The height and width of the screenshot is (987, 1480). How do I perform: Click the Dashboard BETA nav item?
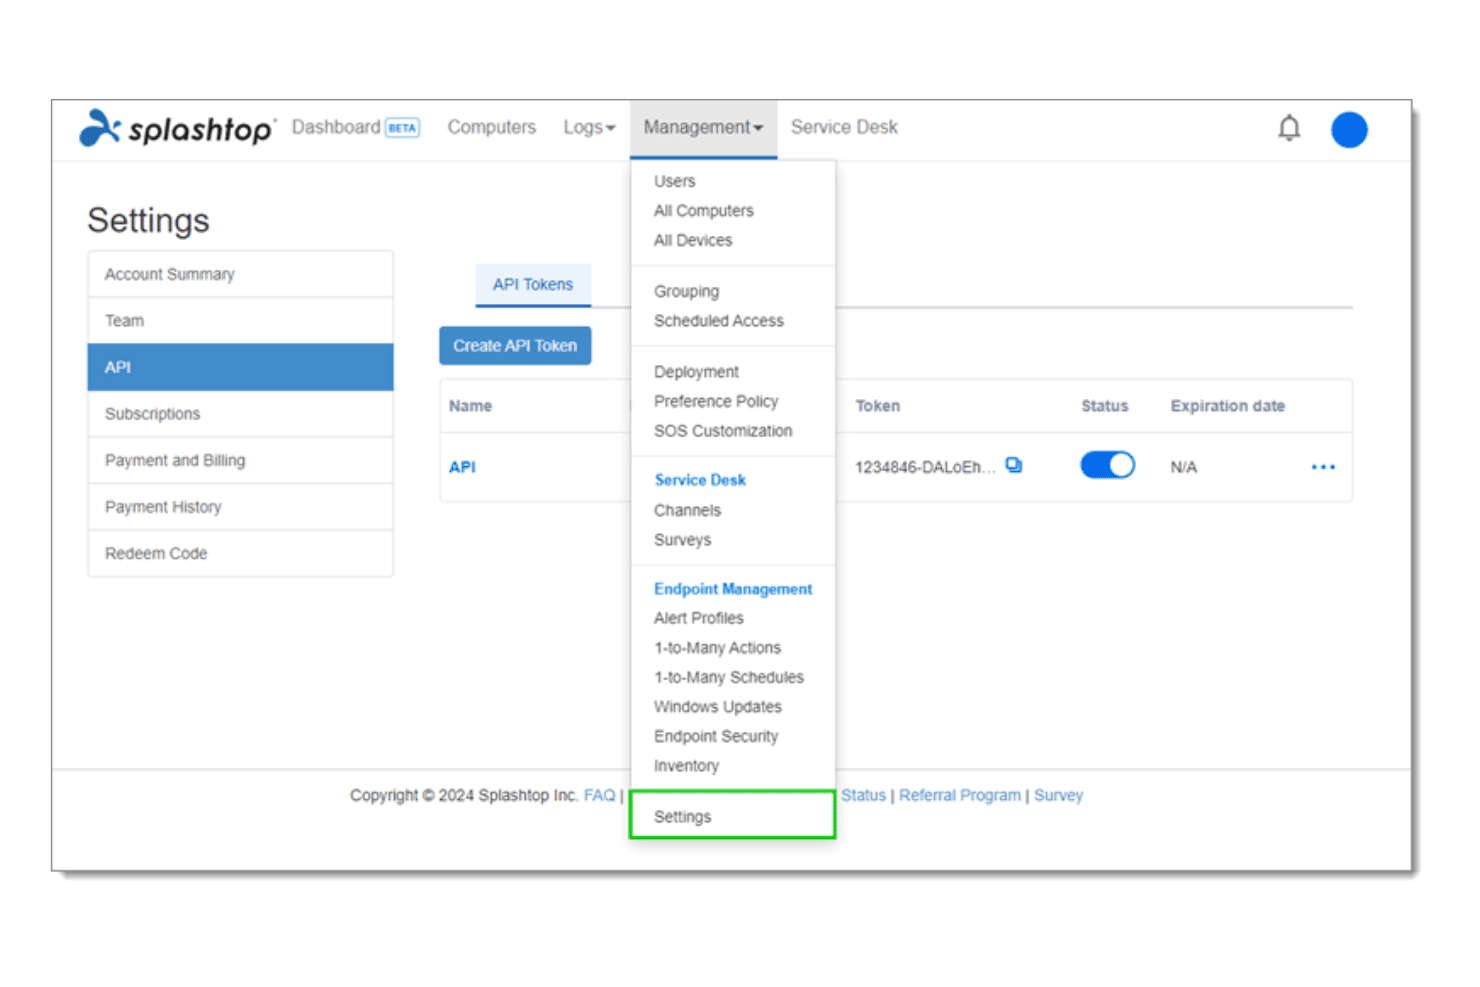356,127
